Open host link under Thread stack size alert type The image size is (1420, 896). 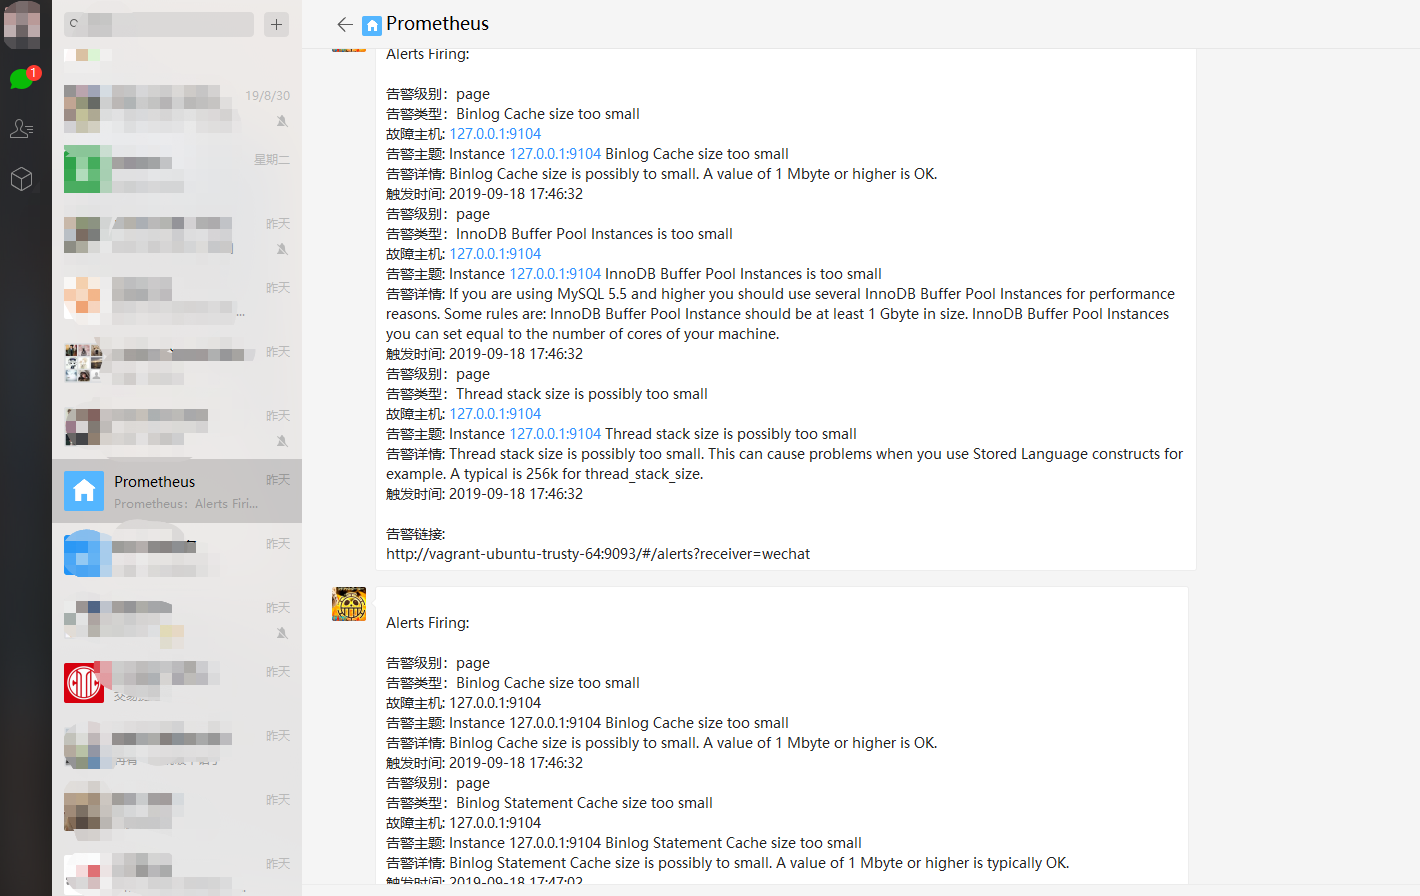[495, 414]
